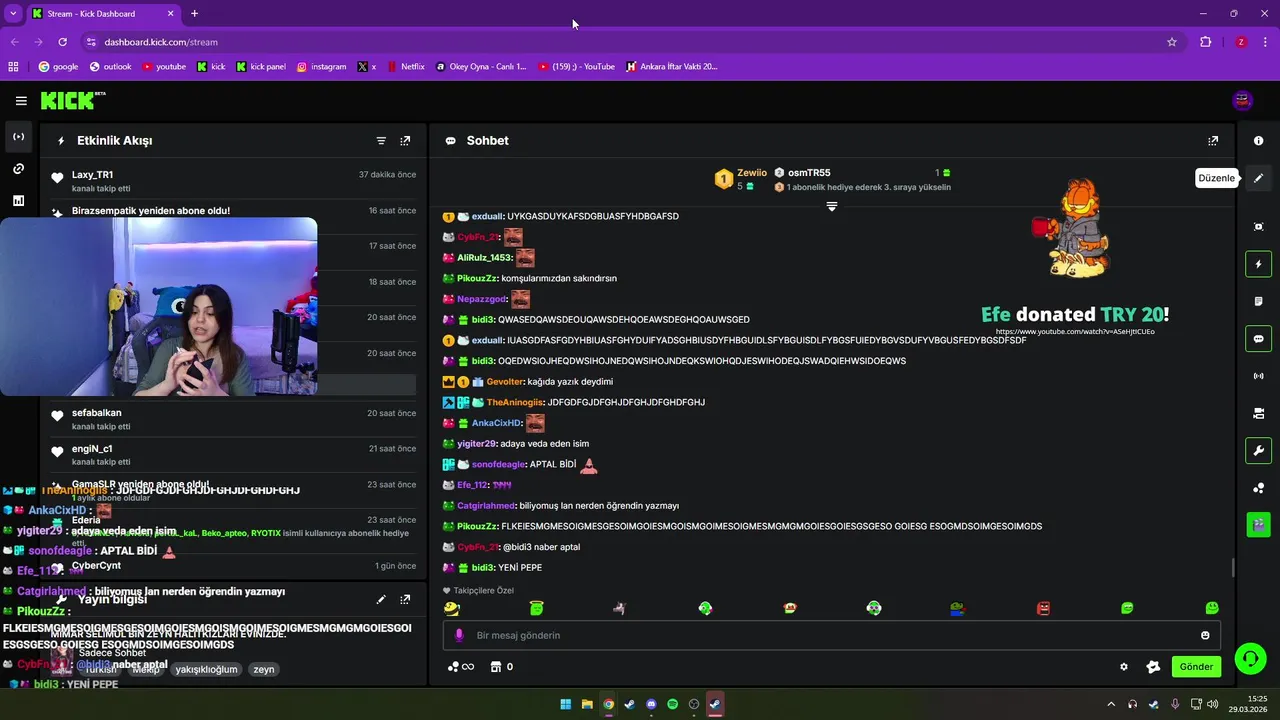Toggle the wrench tools panel icon

coord(1259,450)
